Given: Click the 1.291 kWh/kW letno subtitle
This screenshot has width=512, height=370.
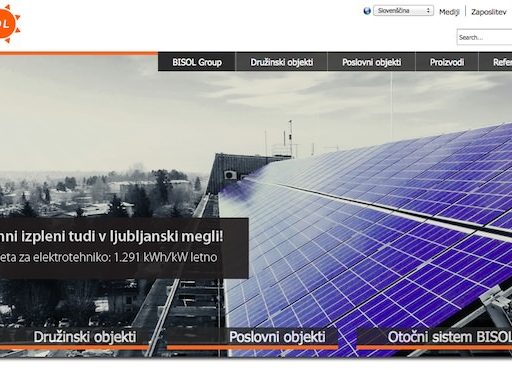Looking at the screenshot, I should point(108,257).
